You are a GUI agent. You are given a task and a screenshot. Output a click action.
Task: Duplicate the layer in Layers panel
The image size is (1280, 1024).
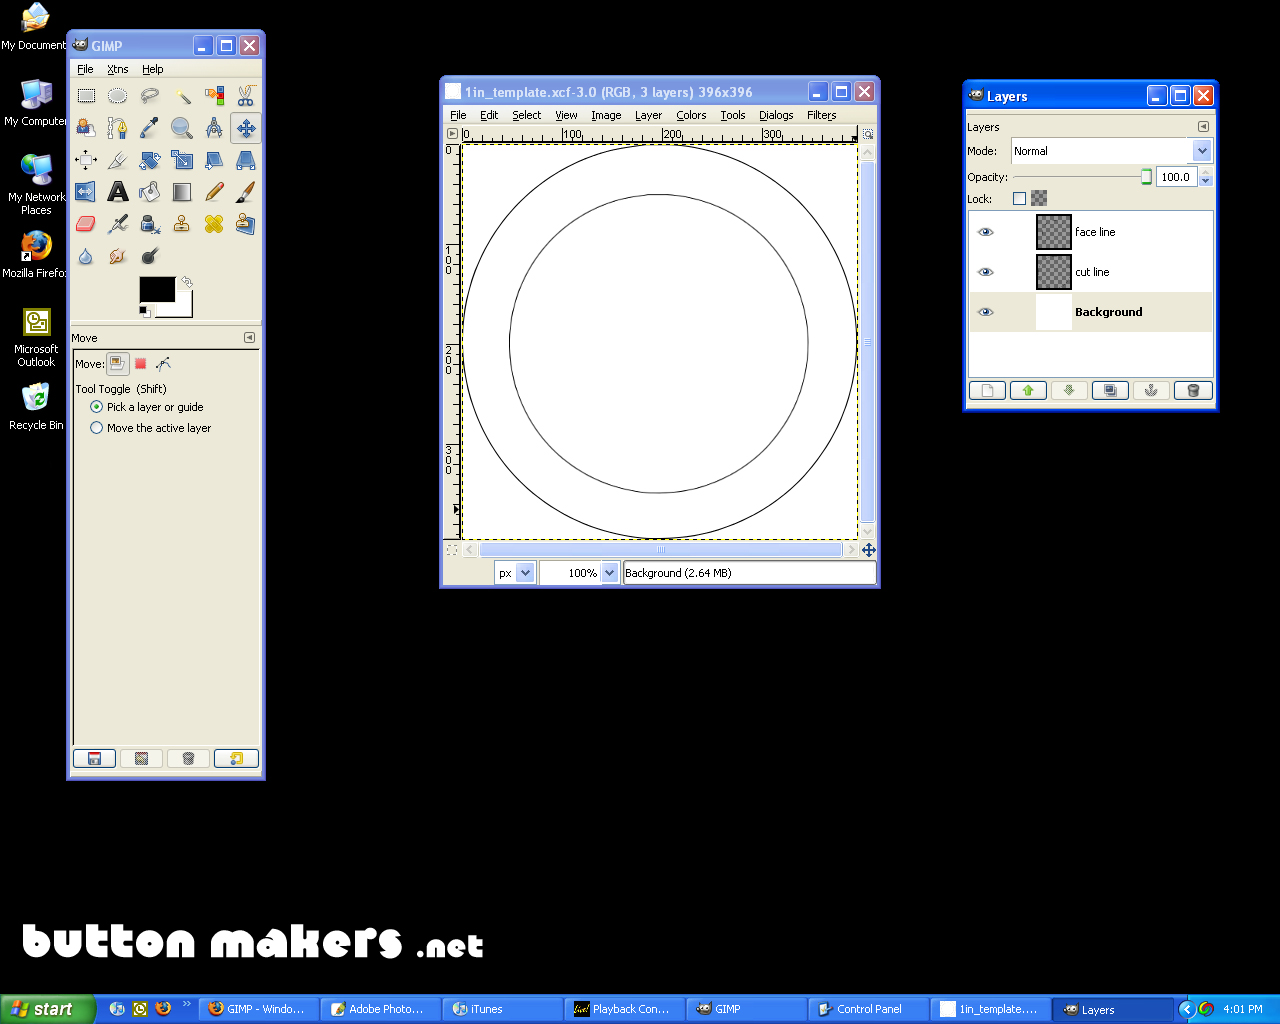pos(1110,390)
